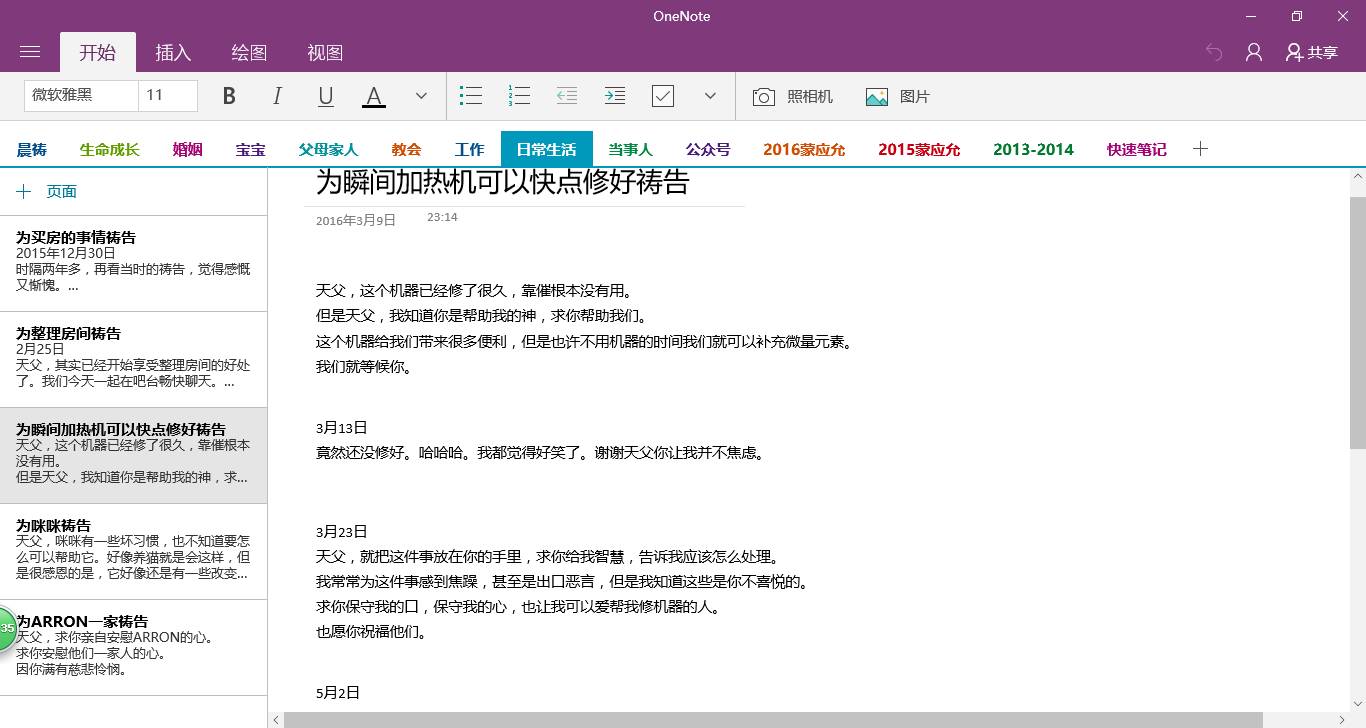
Task: Click the vertical scrollbar up arrow
Action: coord(1358,176)
